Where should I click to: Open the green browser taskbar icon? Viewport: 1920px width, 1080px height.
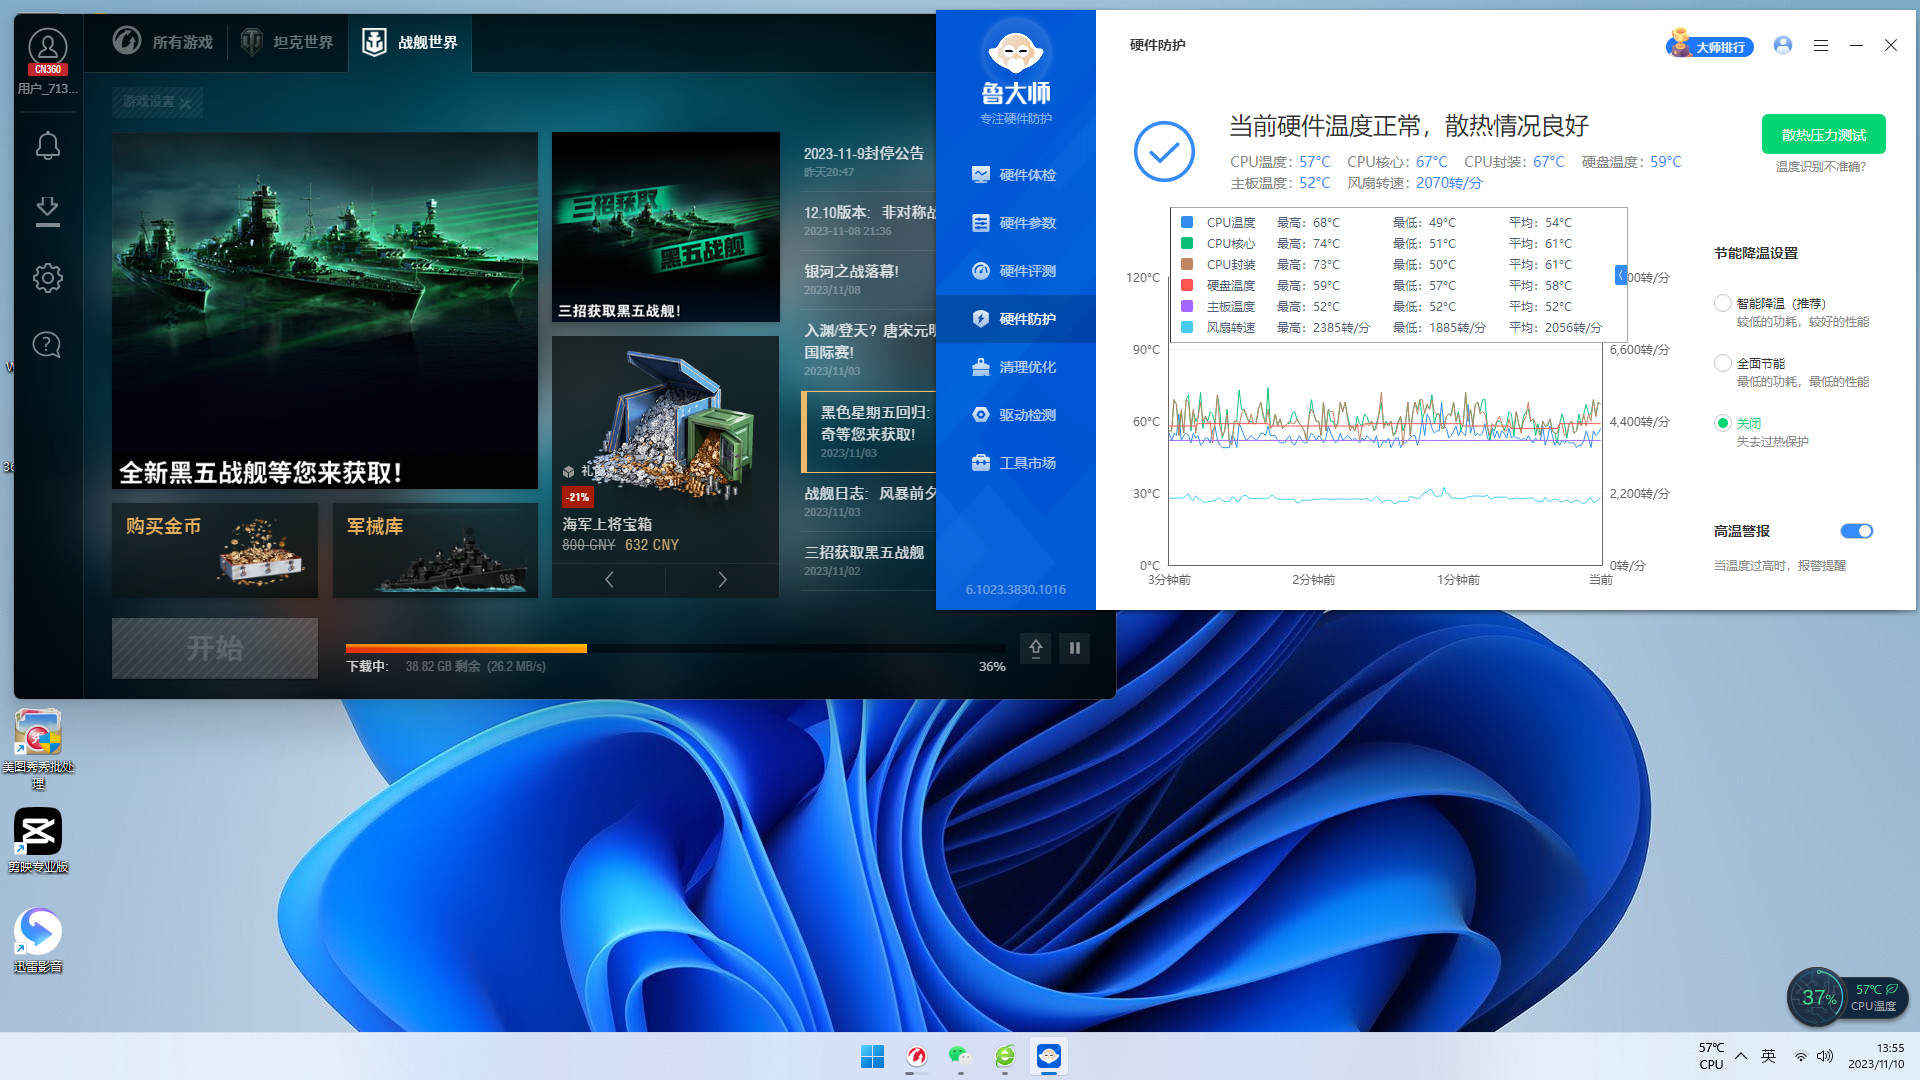pos(1004,1056)
